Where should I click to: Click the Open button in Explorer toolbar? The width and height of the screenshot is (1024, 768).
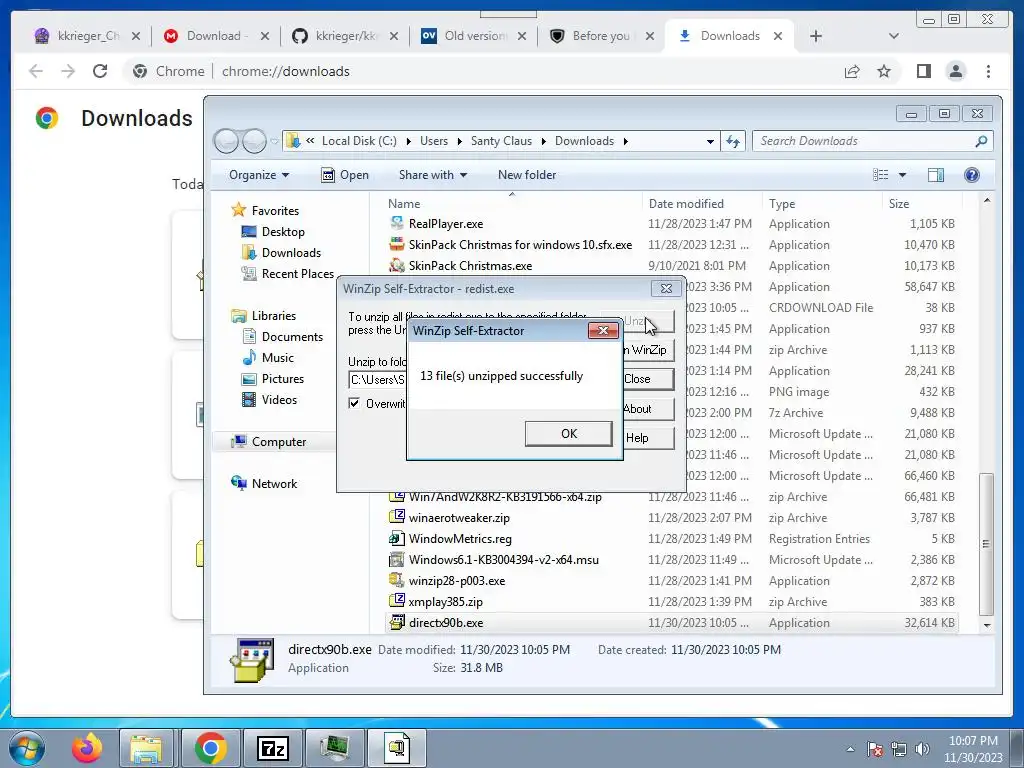[x=345, y=175]
